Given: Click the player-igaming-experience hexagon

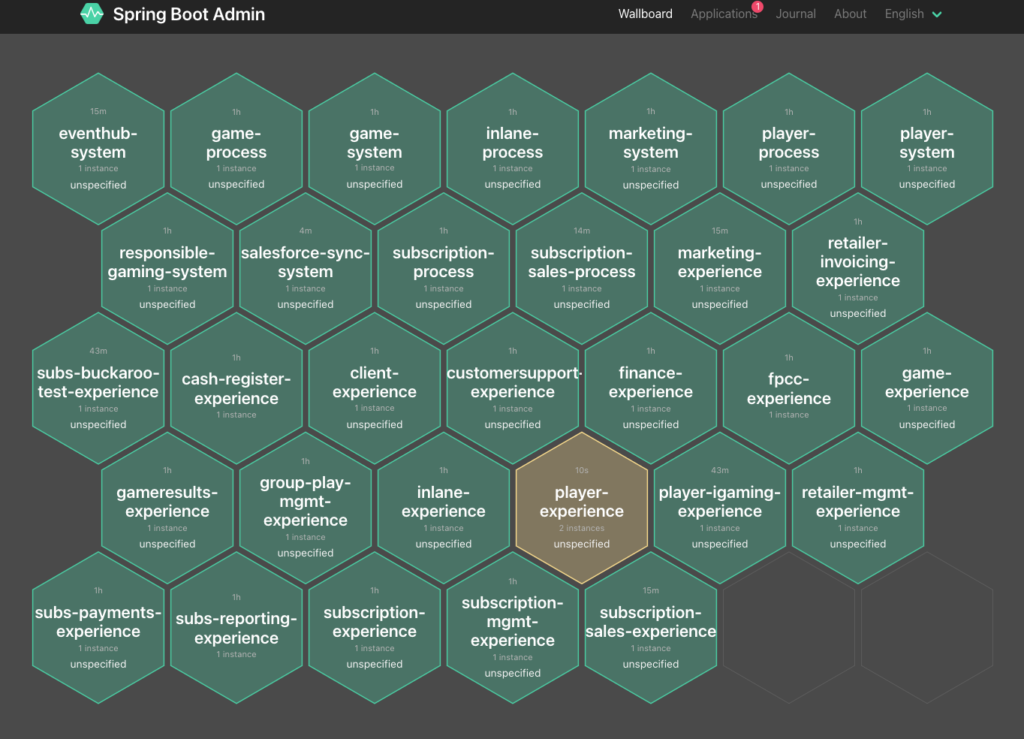Looking at the screenshot, I should click(719, 508).
